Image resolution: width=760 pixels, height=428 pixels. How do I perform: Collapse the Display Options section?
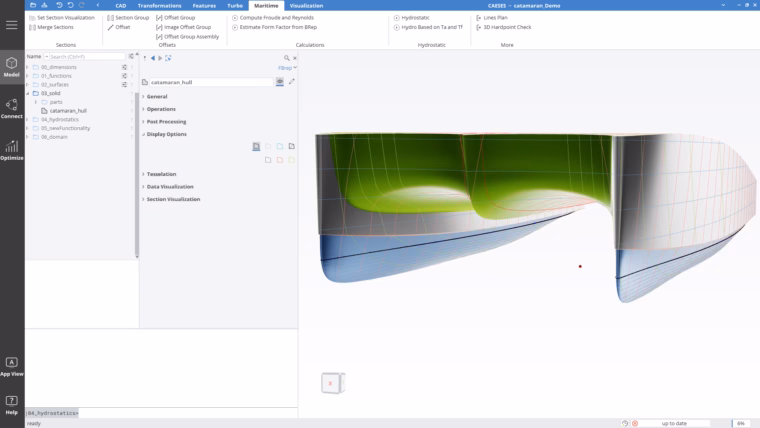pyautogui.click(x=143, y=134)
